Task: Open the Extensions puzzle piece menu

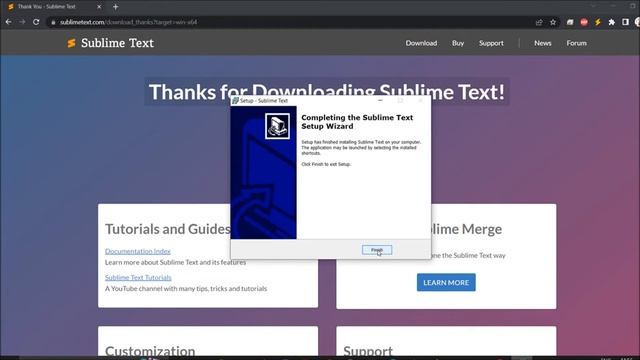Action: click(611, 22)
